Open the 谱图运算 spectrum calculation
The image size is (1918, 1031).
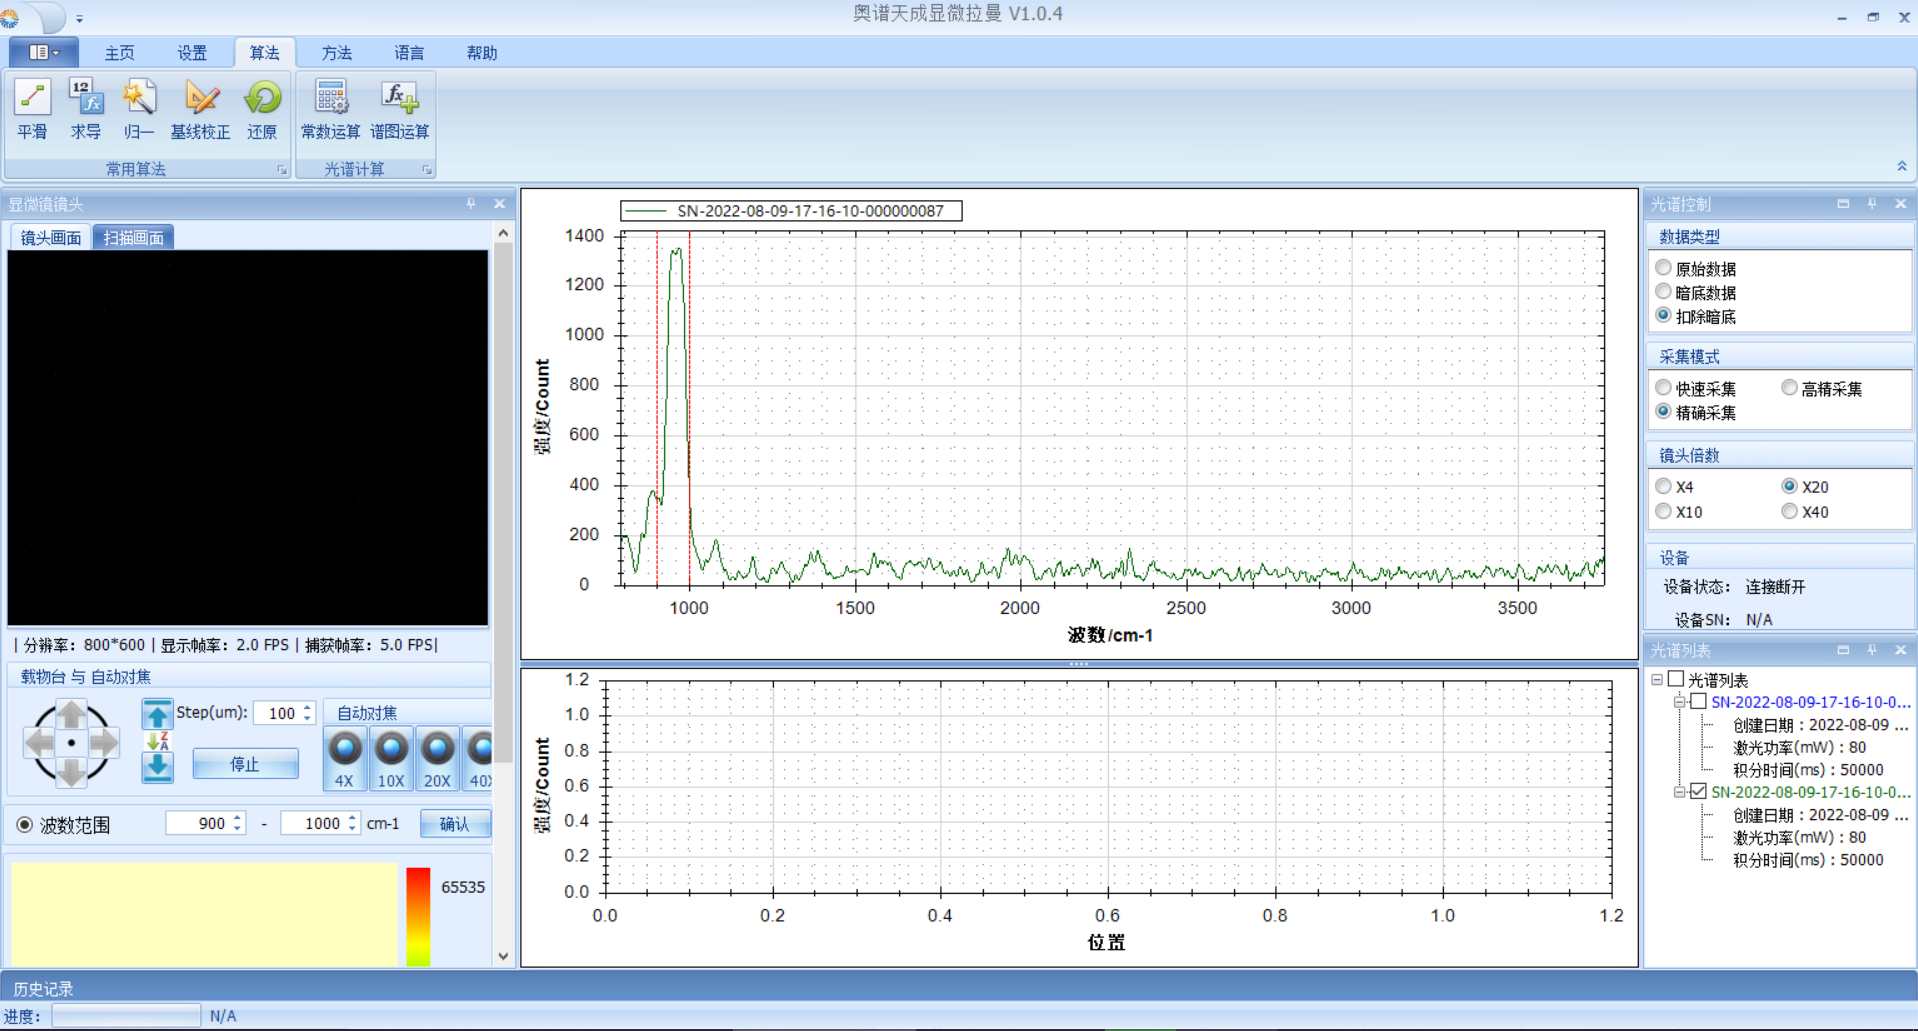point(400,110)
